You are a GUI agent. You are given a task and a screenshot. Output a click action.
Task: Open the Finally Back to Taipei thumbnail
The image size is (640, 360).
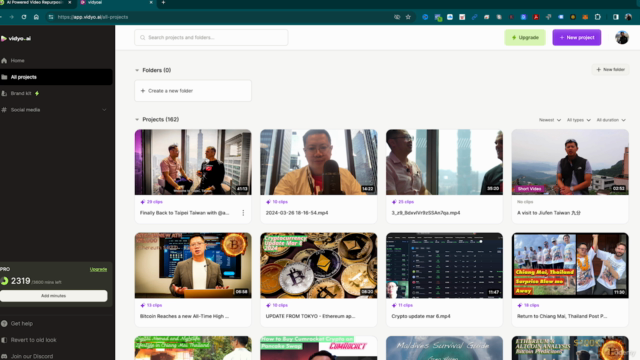tap(193, 162)
